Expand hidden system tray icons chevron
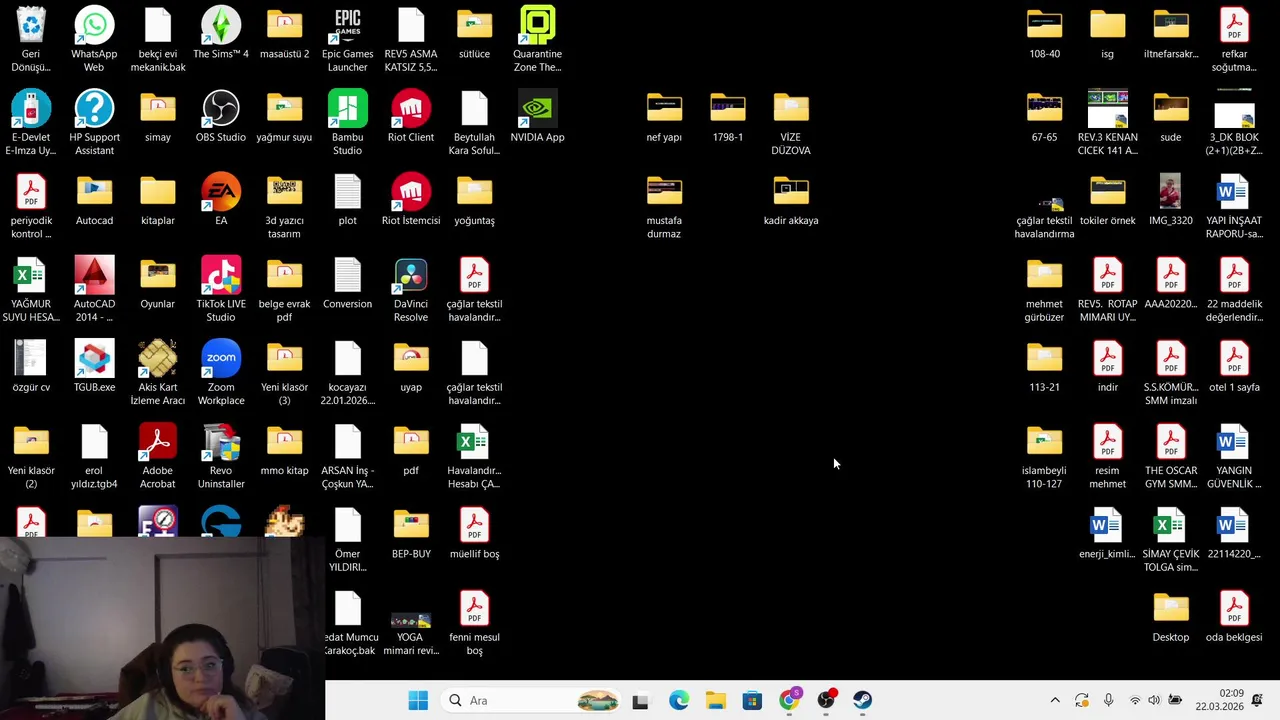 [1054, 700]
